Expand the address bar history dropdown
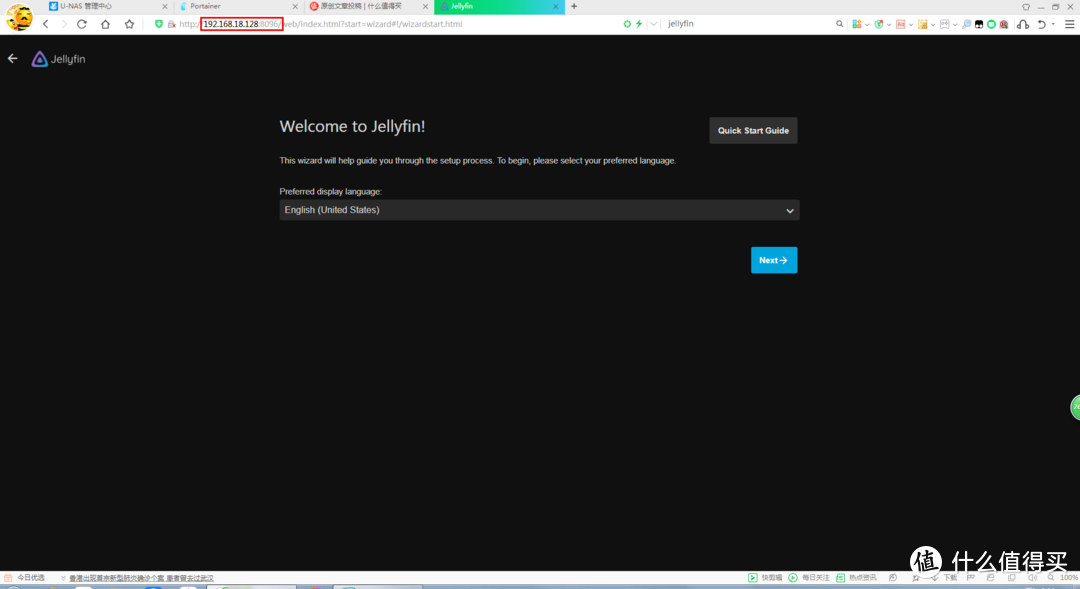The height and width of the screenshot is (589, 1080). point(654,24)
